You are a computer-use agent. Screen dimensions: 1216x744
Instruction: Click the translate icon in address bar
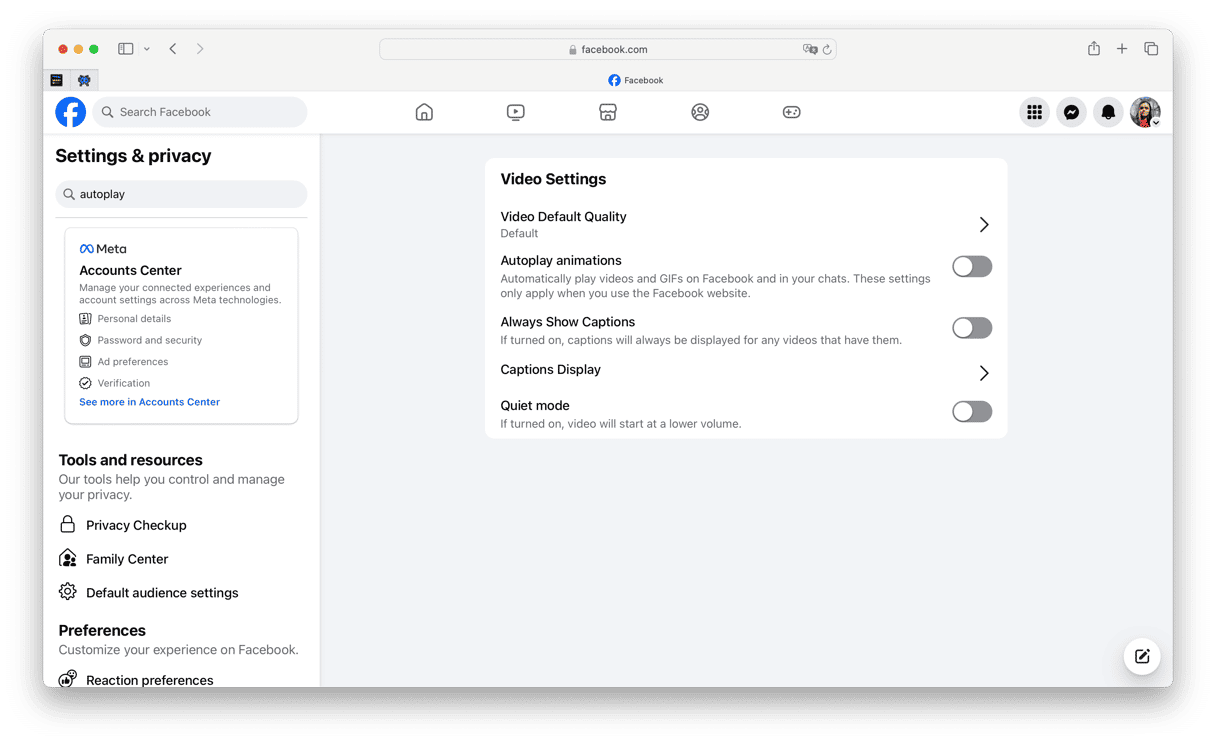click(810, 49)
